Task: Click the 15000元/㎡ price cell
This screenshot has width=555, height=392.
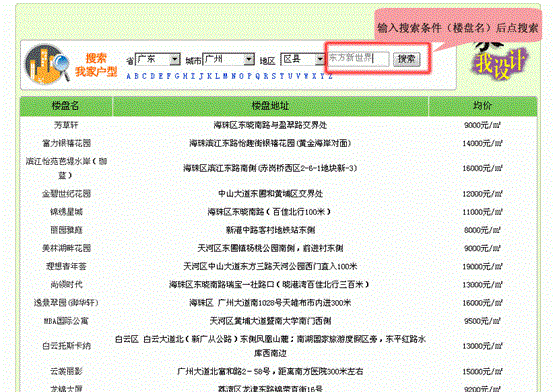Action: [x=482, y=371]
